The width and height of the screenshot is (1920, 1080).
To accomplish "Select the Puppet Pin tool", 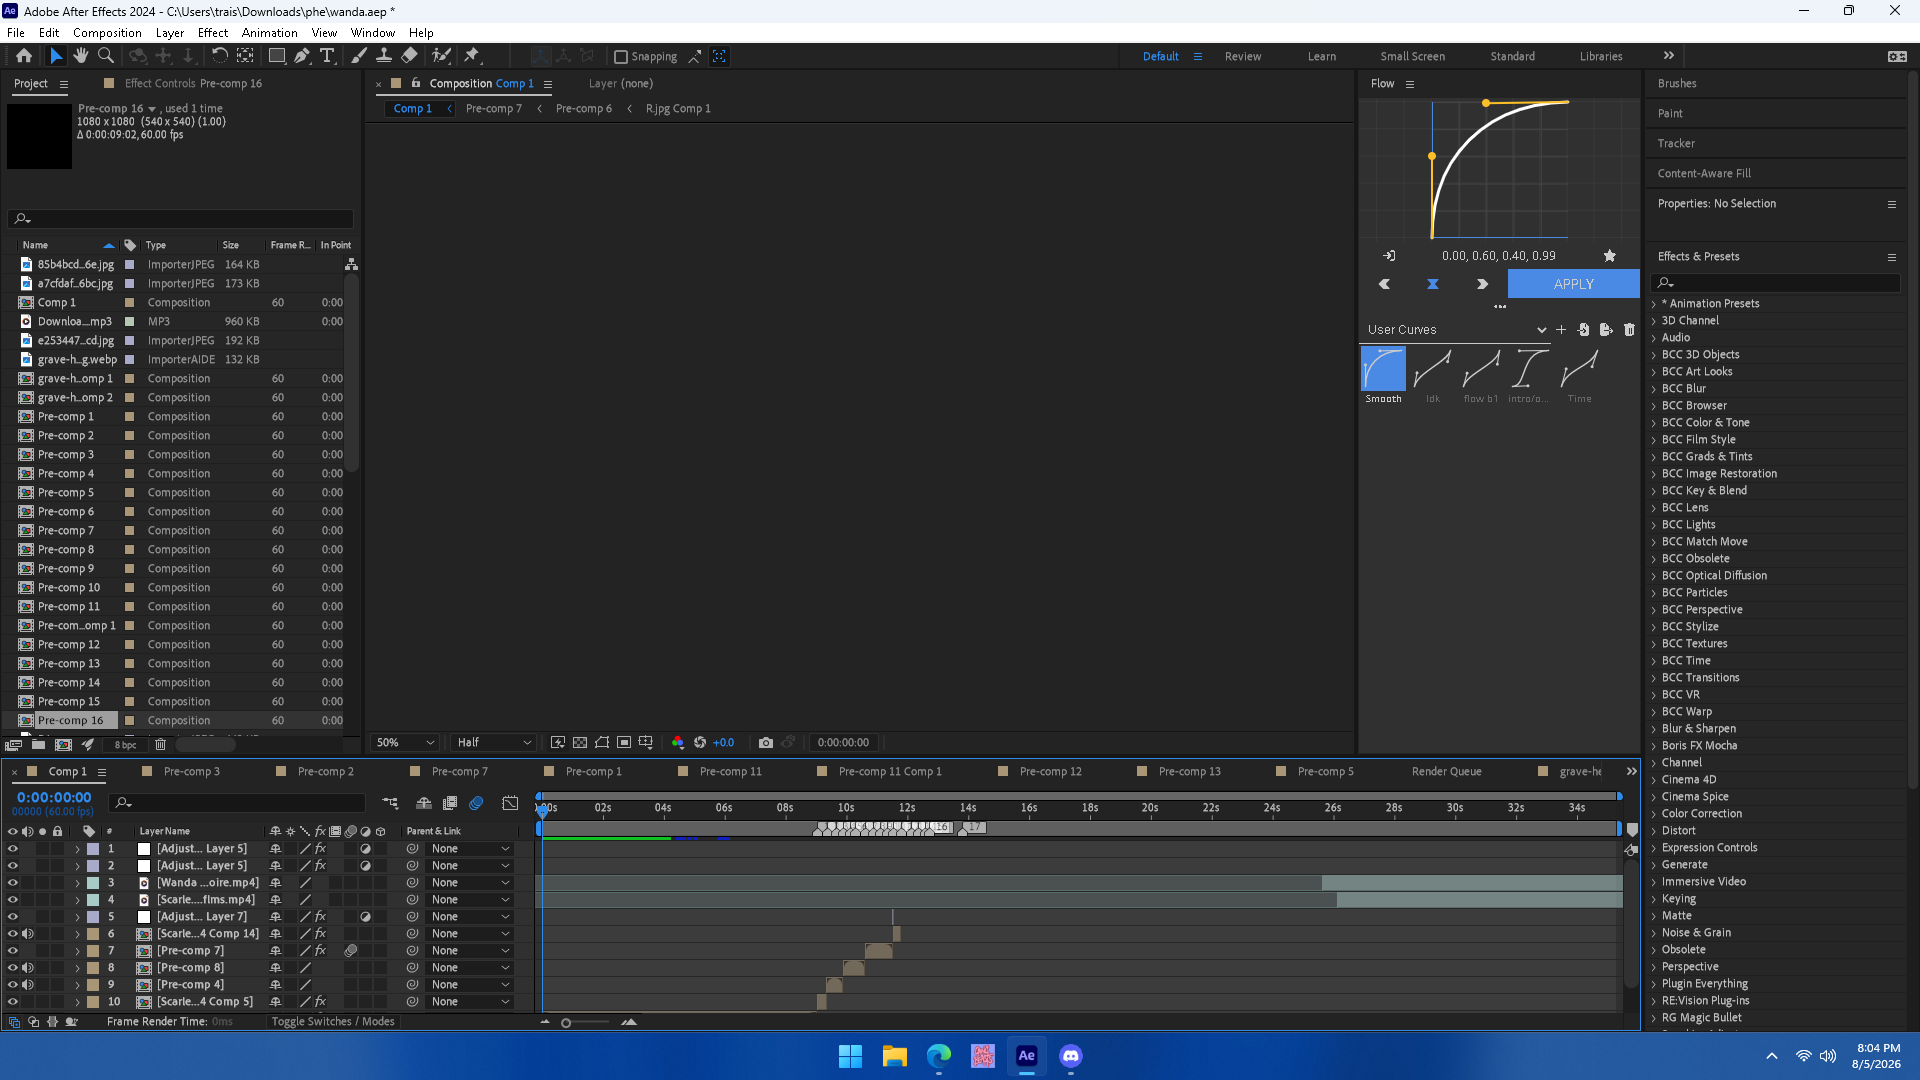I will [x=472, y=56].
